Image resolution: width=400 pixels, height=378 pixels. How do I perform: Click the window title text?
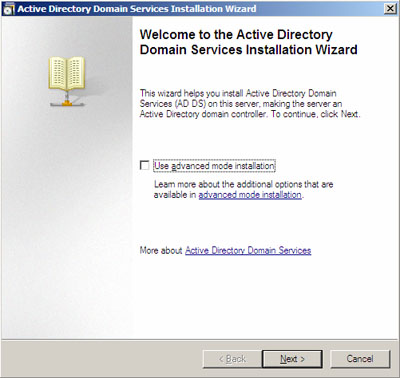[x=137, y=9]
